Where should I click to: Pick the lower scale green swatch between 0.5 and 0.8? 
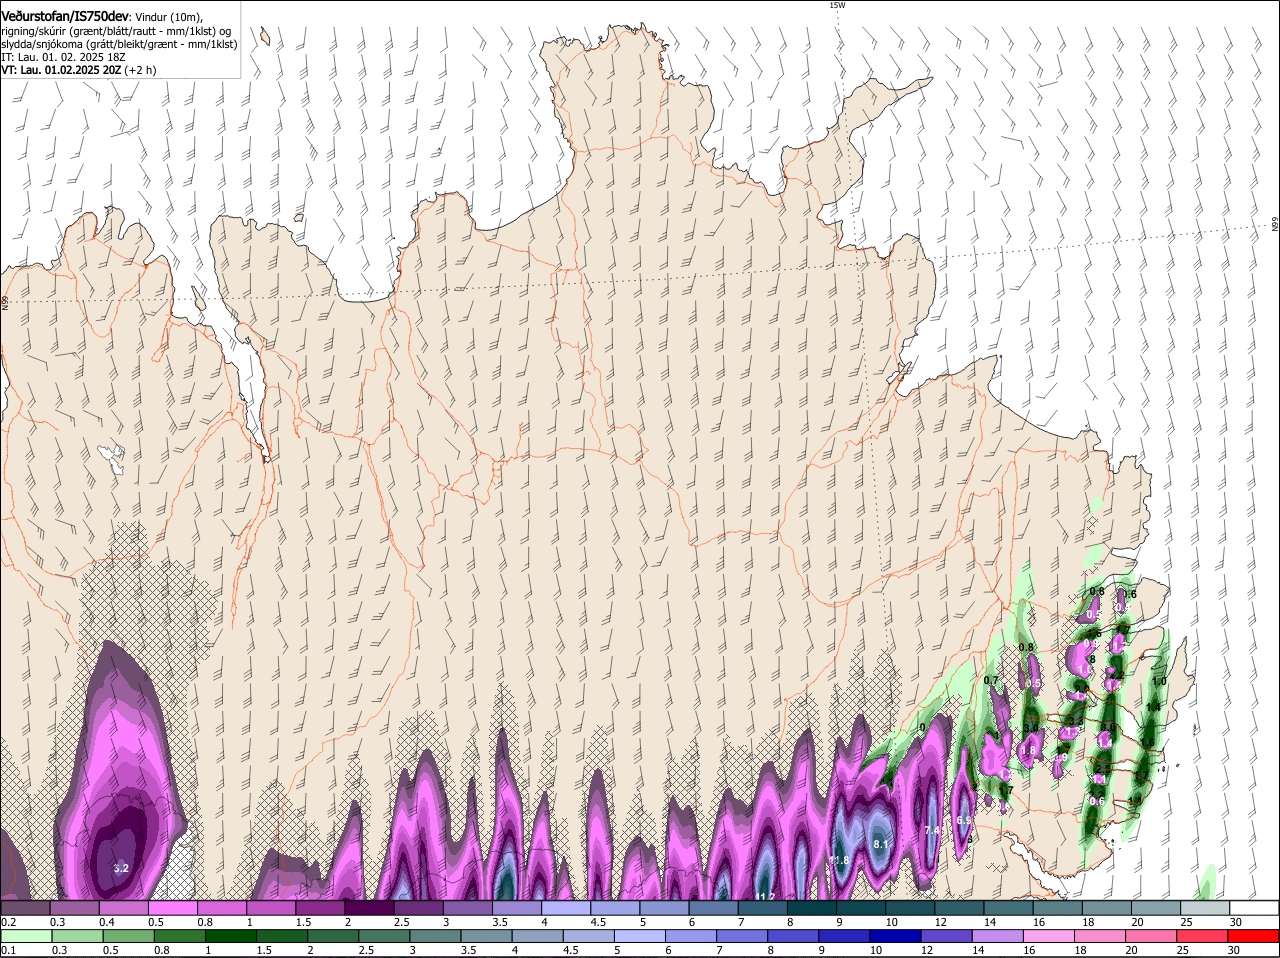[131, 937]
